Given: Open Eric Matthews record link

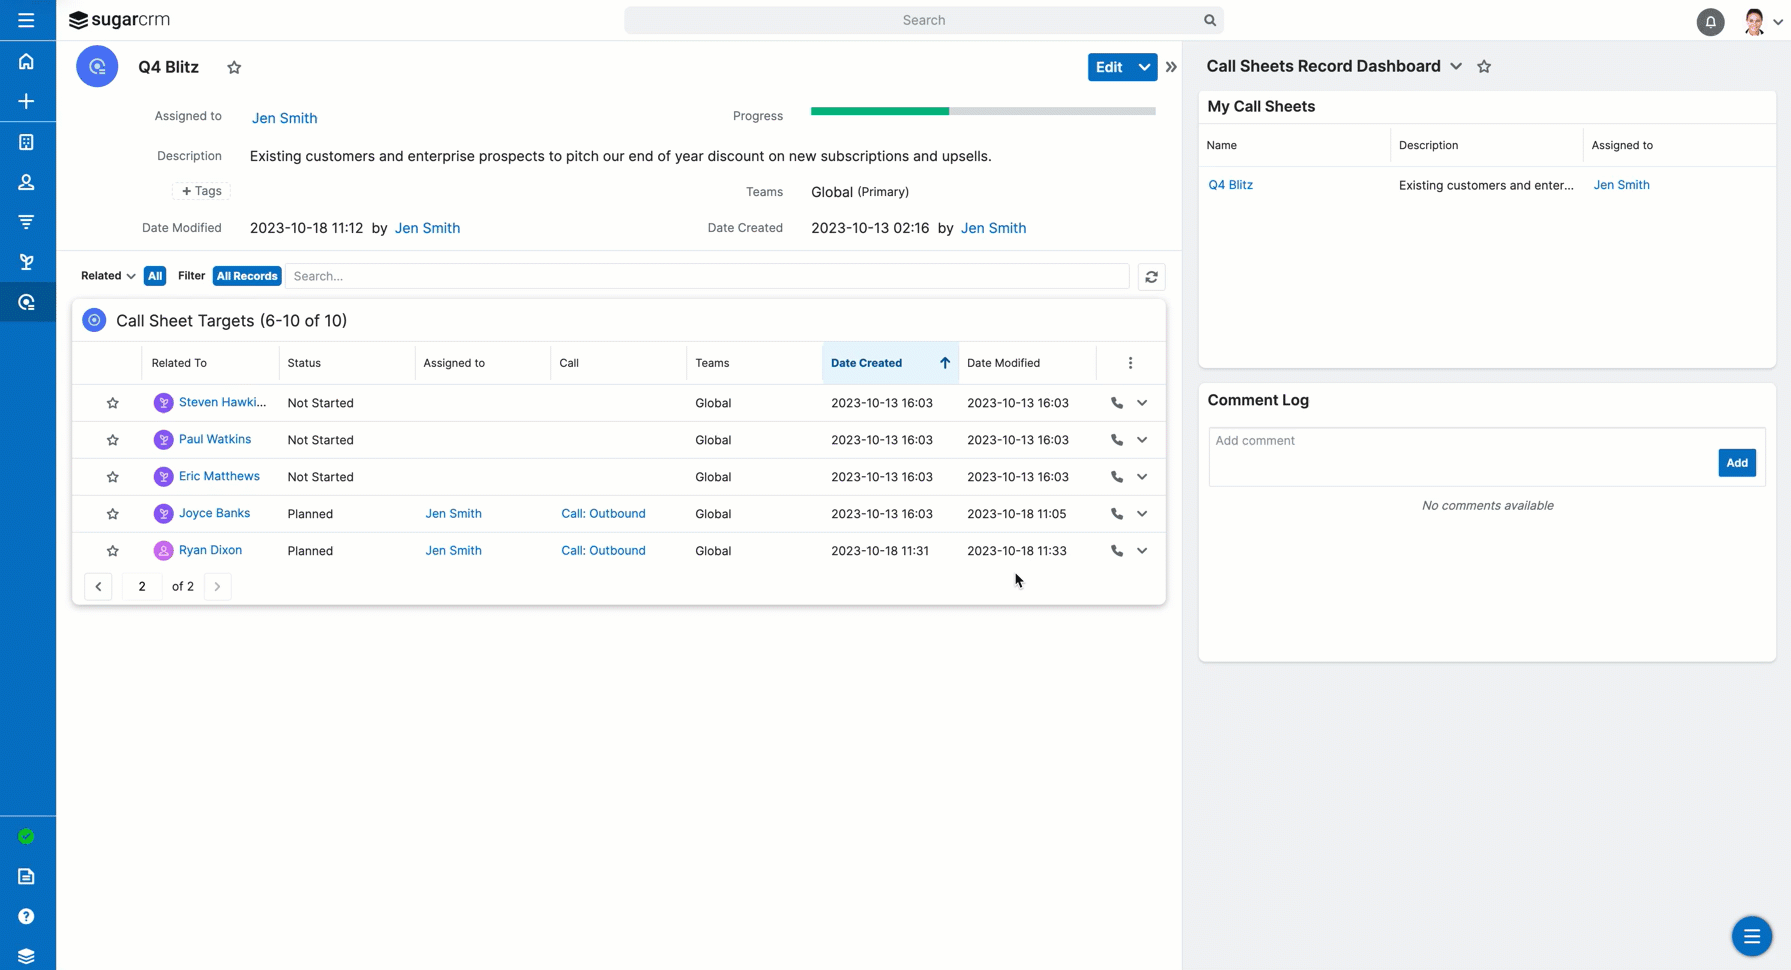Looking at the screenshot, I should 219,476.
